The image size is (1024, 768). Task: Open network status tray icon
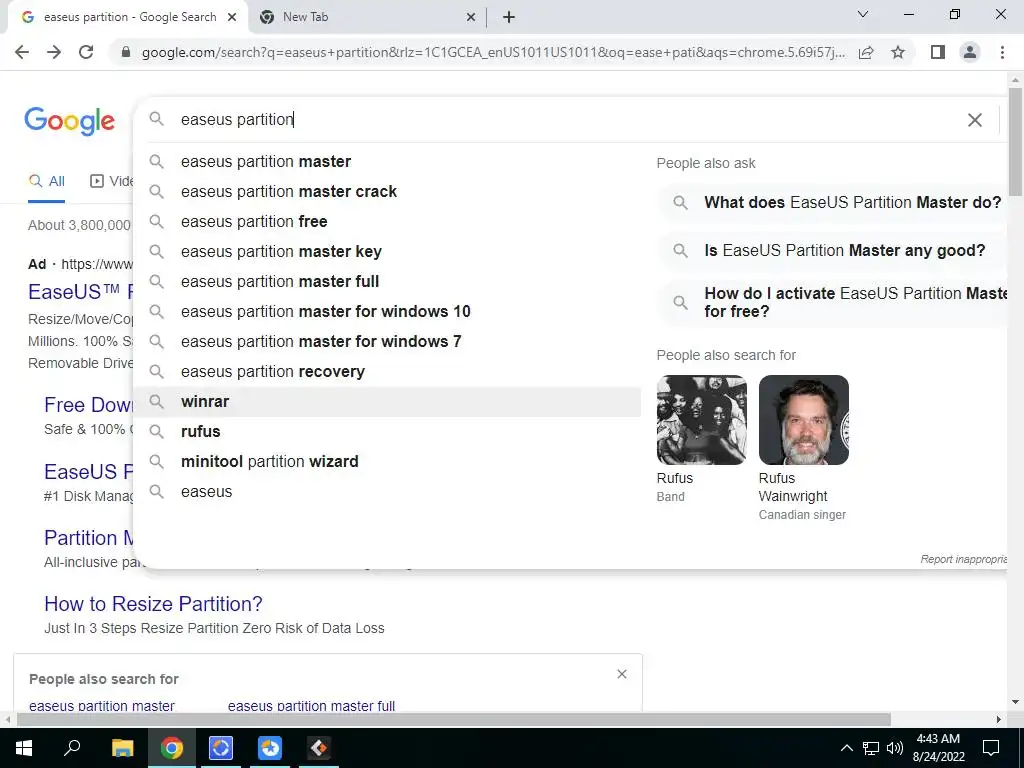pos(871,748)
